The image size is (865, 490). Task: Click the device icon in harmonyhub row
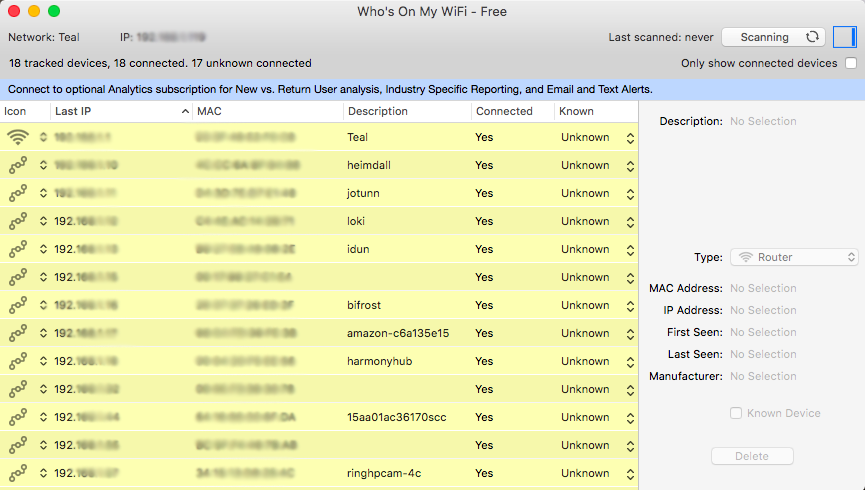coord(17,361)
